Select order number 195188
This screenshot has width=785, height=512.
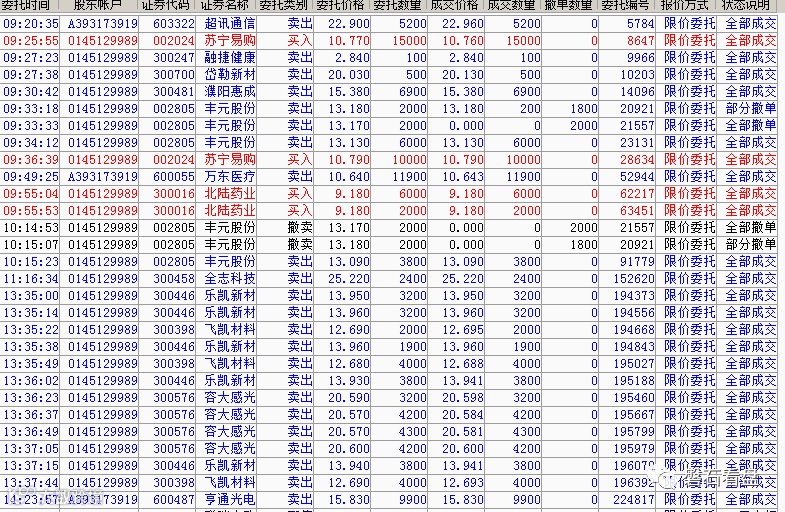(x=634, y=381)
